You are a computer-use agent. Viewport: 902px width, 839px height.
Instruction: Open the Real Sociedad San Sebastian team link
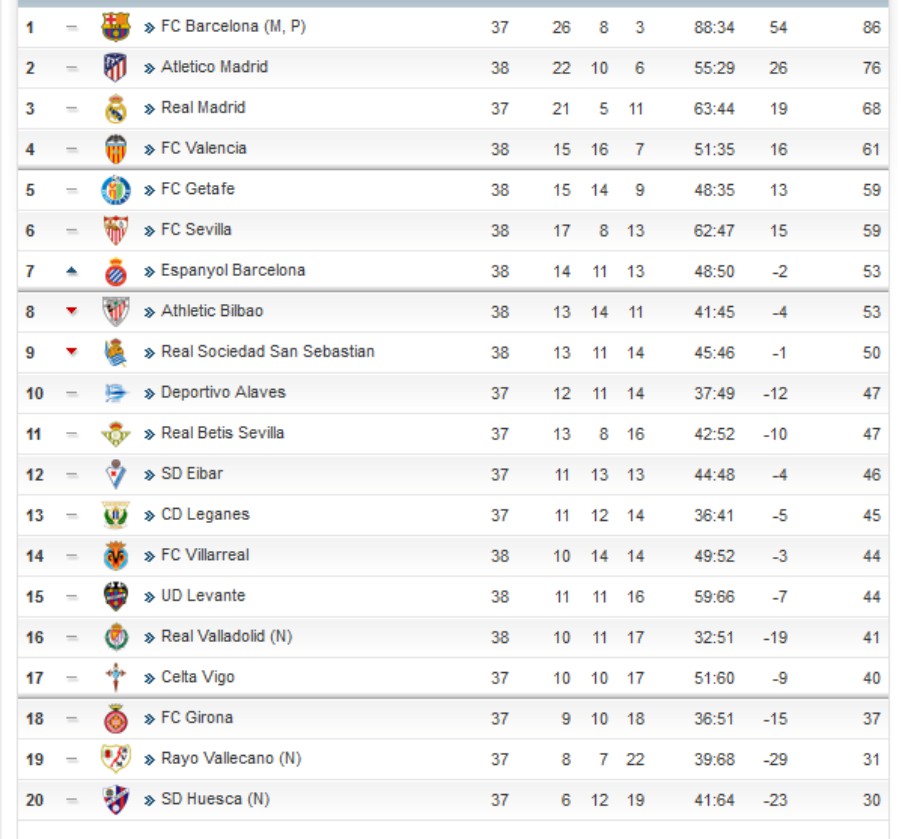point(267,352)
